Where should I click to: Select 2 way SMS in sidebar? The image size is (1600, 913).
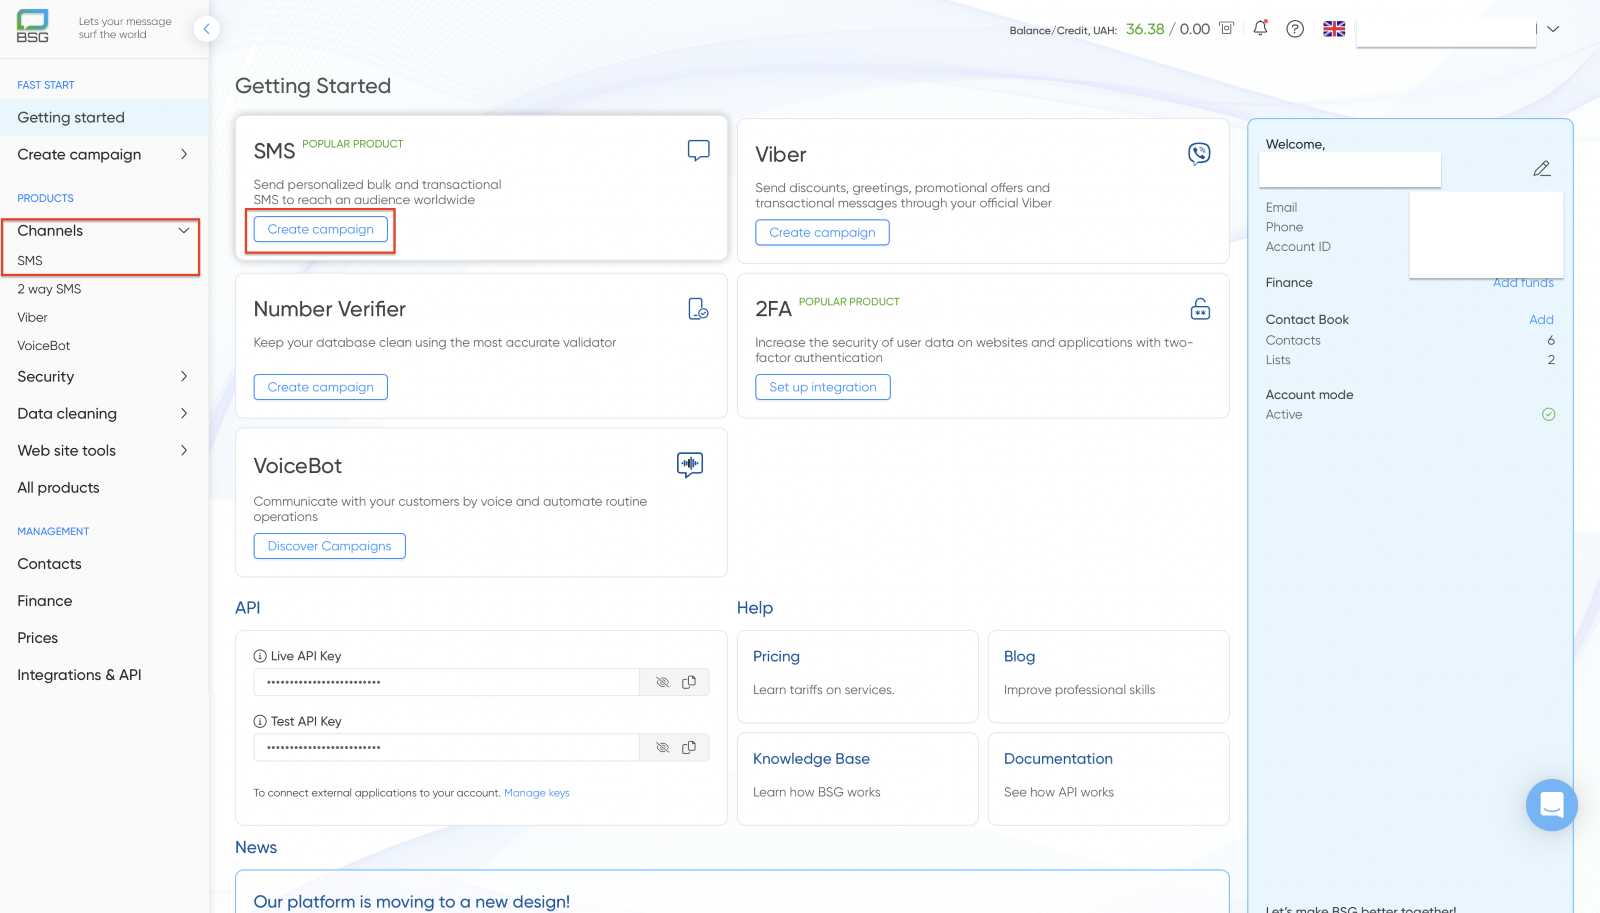tap(49, 289)
